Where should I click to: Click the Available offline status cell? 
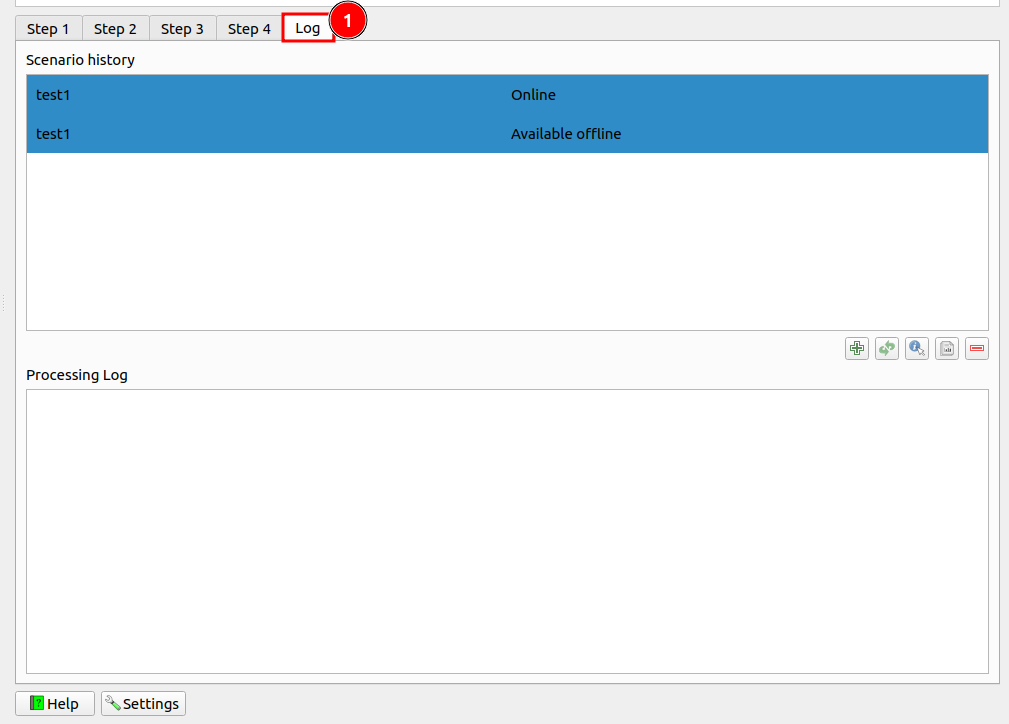point(566,134)
